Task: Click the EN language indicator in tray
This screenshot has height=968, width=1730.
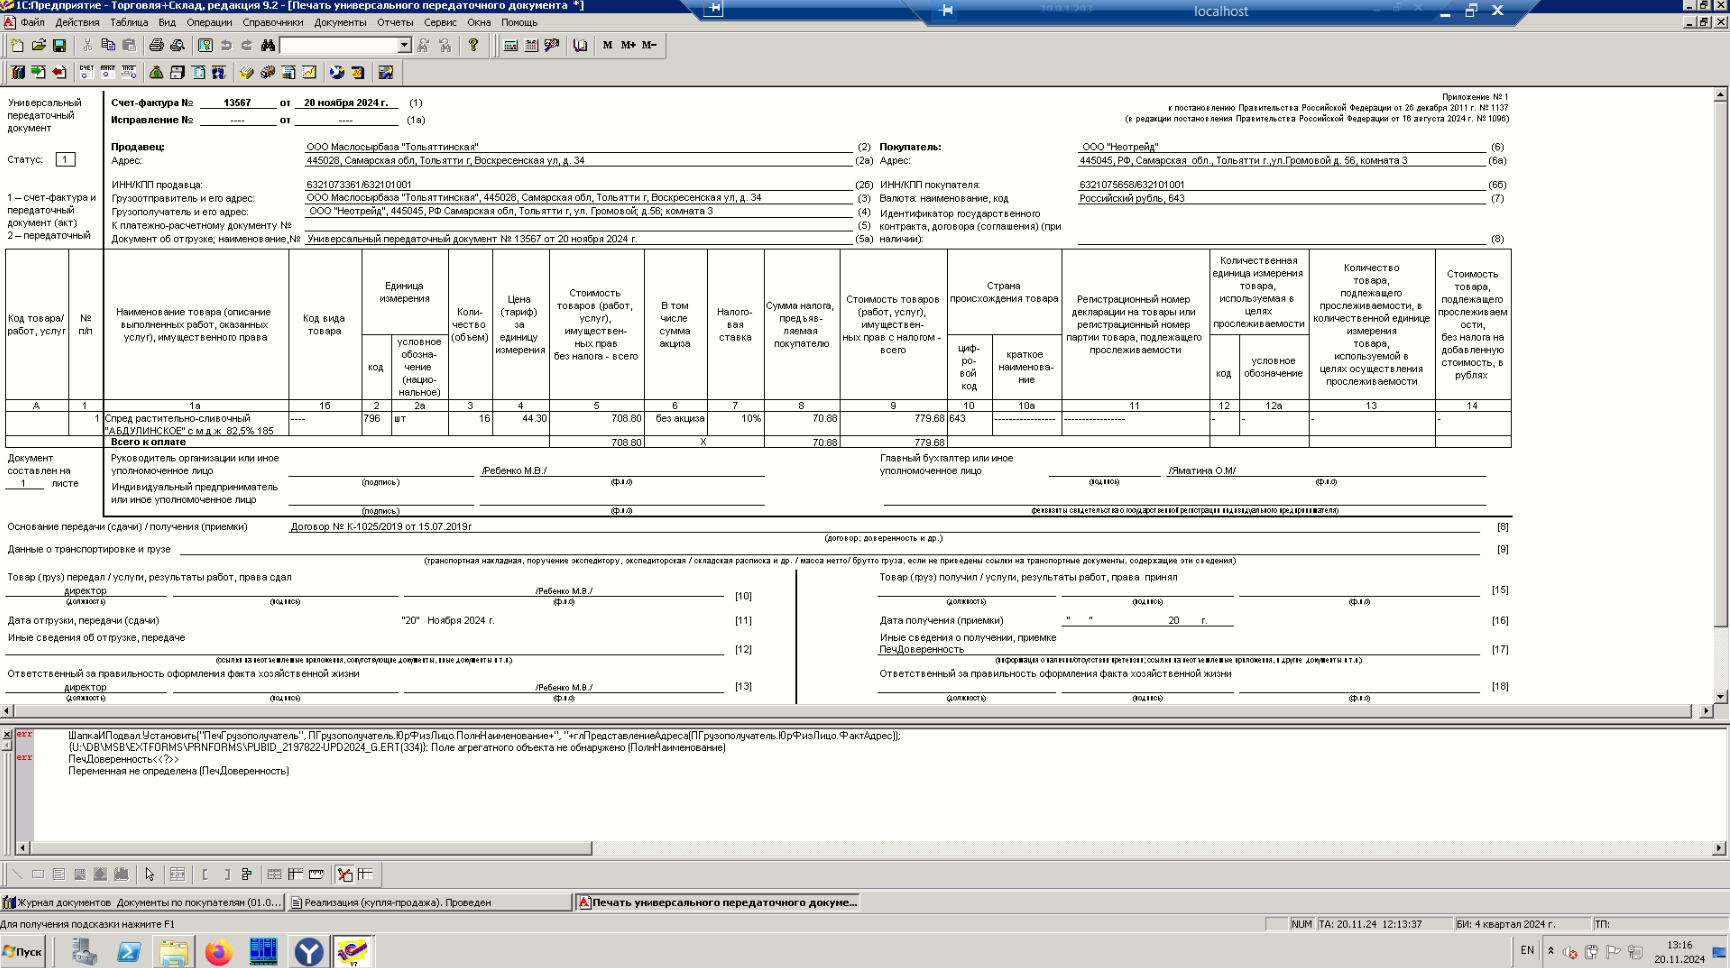Action: point(1527,951)
